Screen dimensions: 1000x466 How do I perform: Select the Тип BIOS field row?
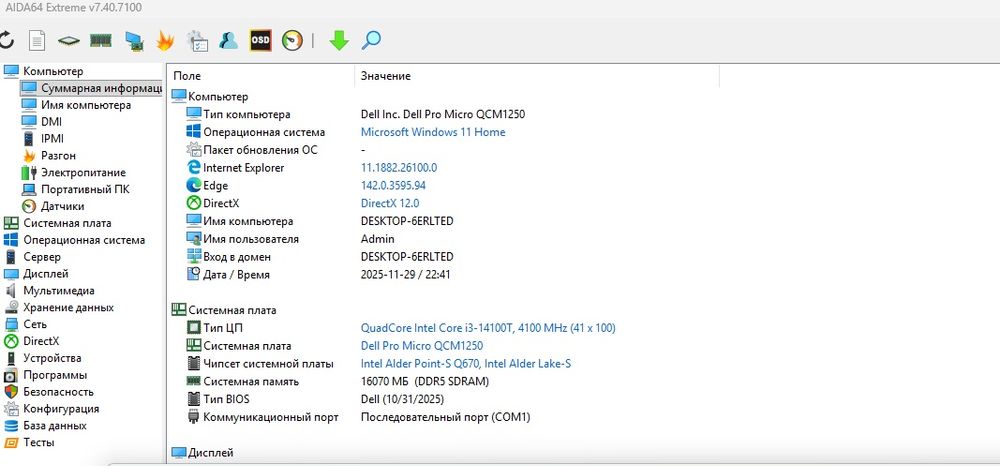[226, 400]
